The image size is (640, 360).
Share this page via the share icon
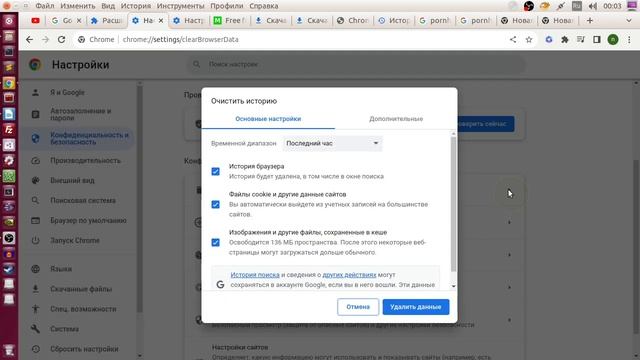click(513, 40)
